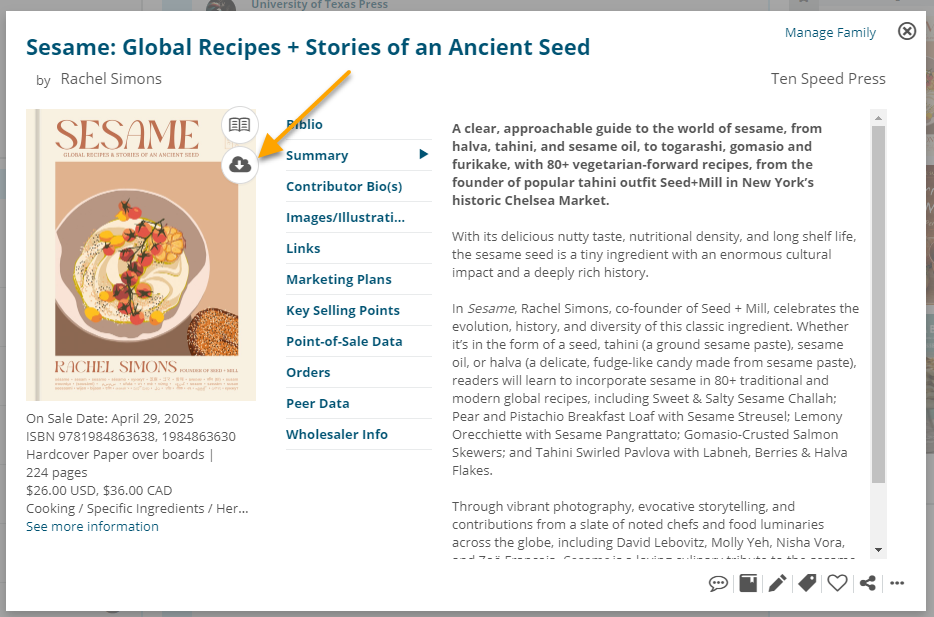Close the title detail dialog
Image resolution: width=934 pixels, height=617 pixels.
click(907, 31)
